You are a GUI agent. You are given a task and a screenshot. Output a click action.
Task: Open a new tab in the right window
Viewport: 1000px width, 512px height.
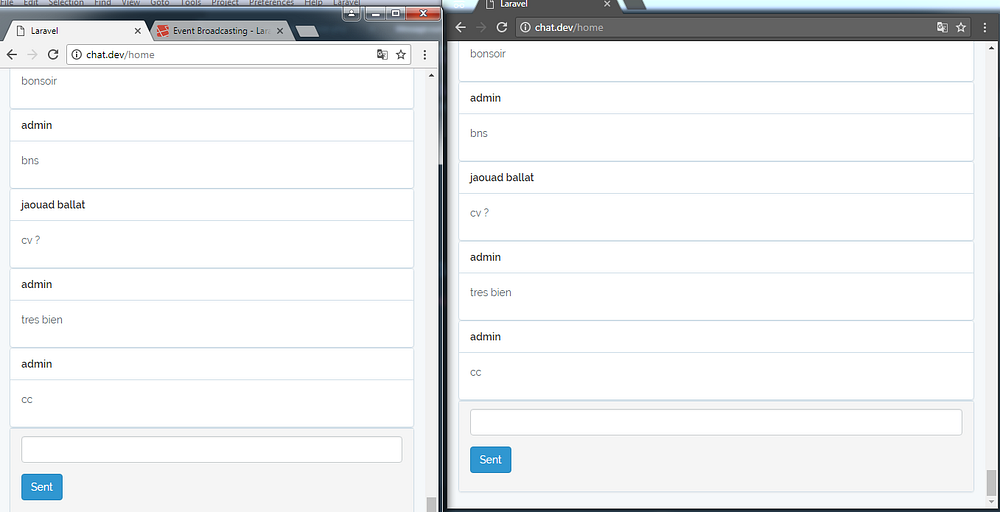click(633, 4)
